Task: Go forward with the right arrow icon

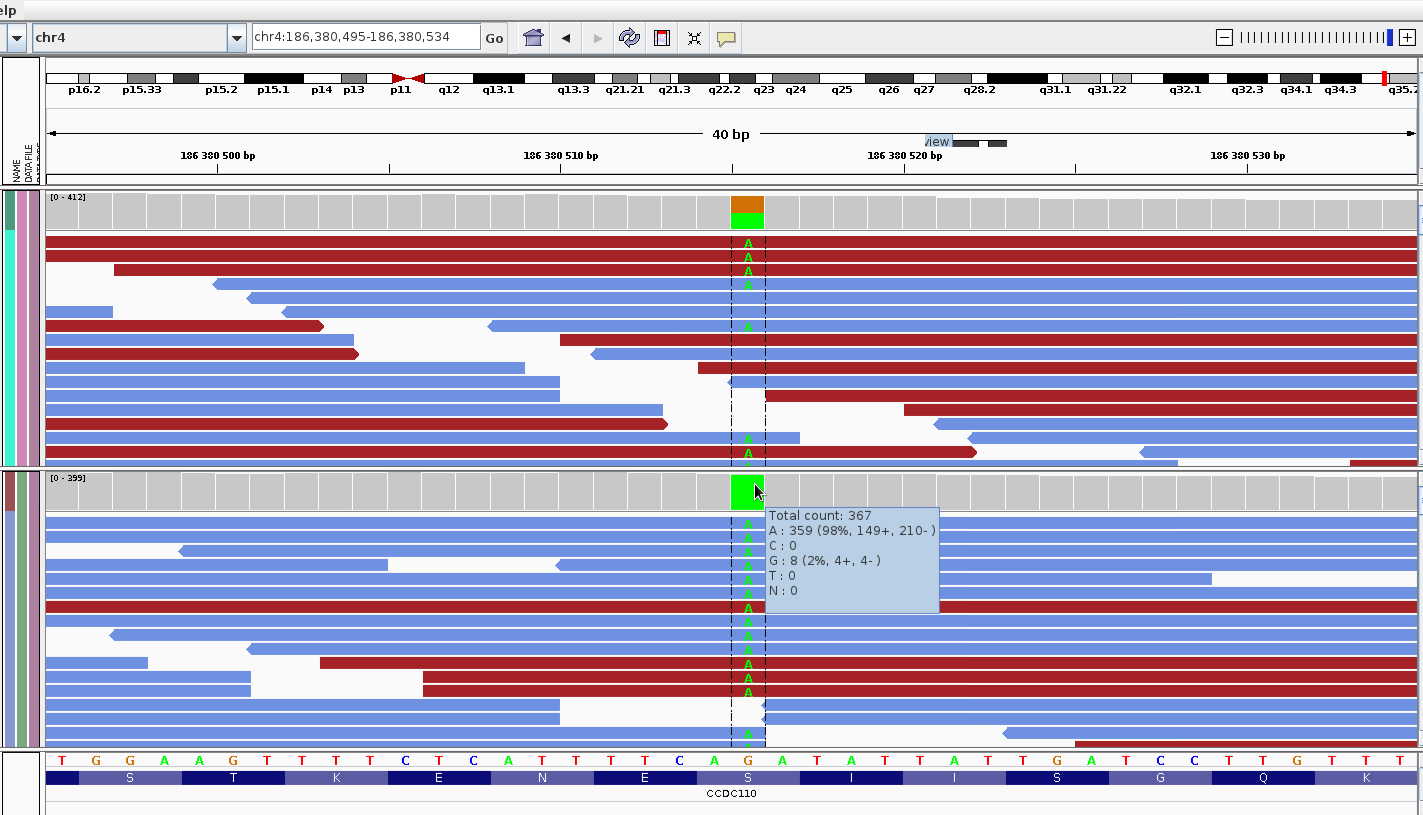Action: 598,38
